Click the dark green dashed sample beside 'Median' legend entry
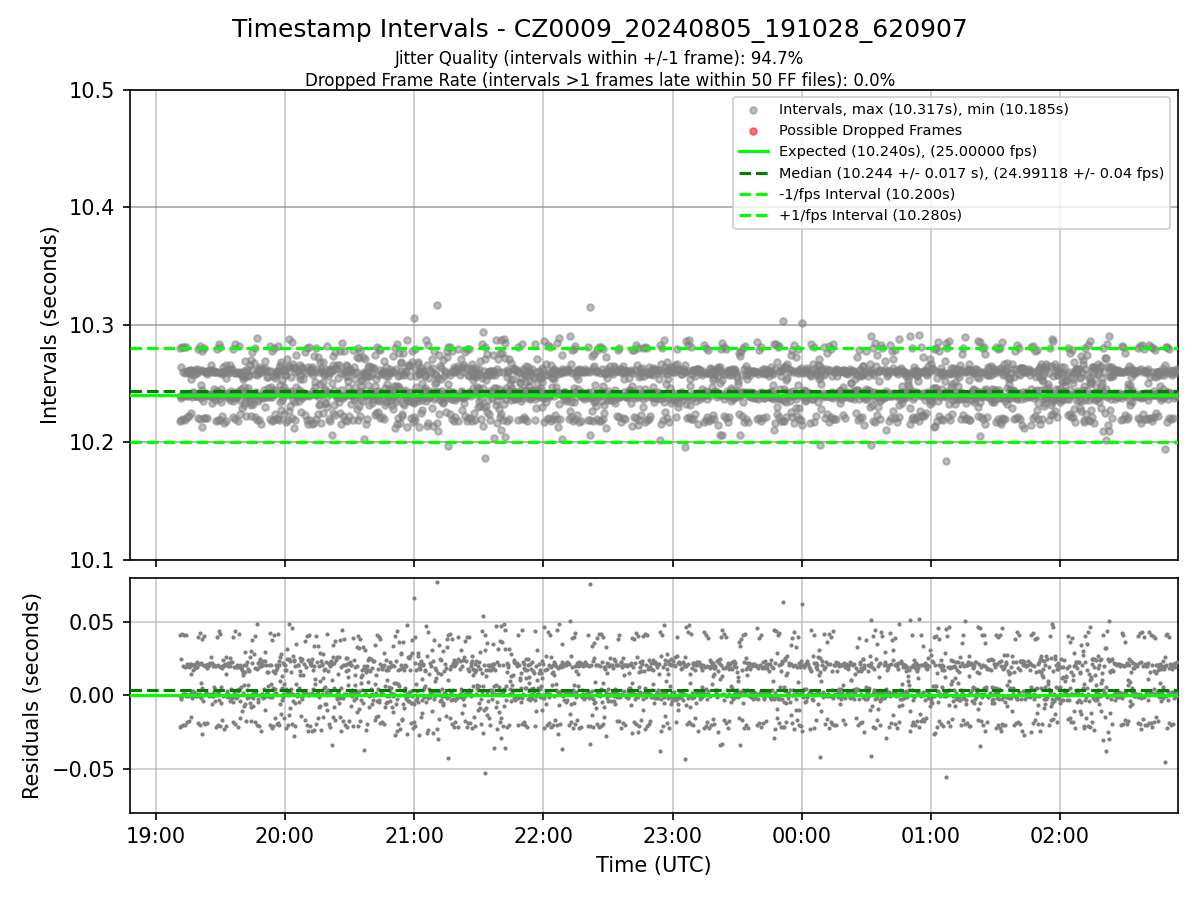This screenshot has height=900, width=1200. point(754,173)
